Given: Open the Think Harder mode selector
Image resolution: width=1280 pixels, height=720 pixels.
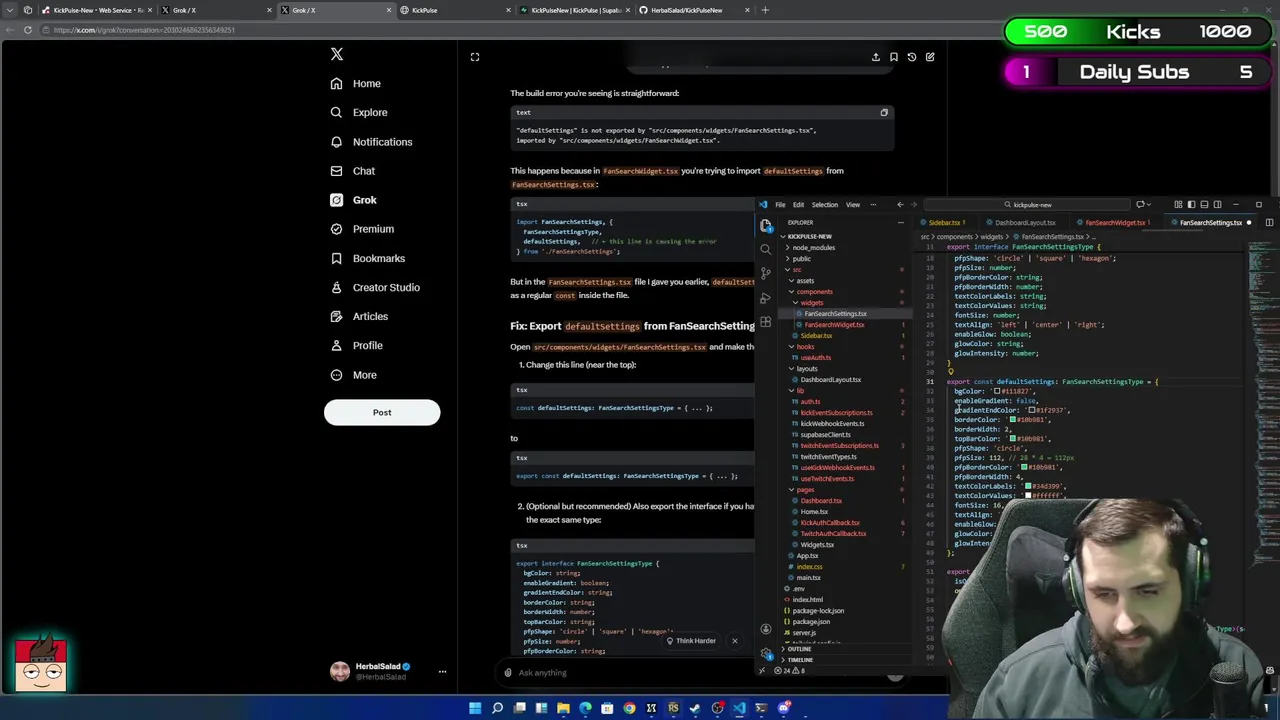Looking at the screenshot, I should coord(691,641).
